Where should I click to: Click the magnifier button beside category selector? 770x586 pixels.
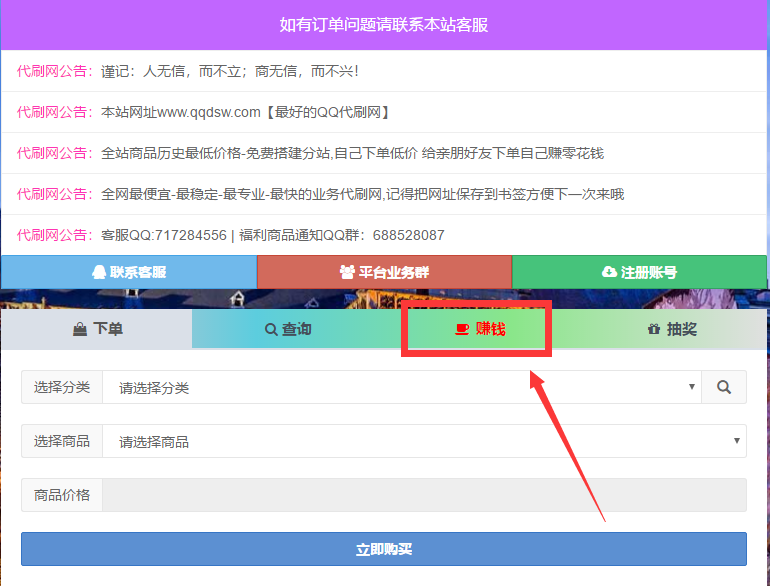pos(724,387)
